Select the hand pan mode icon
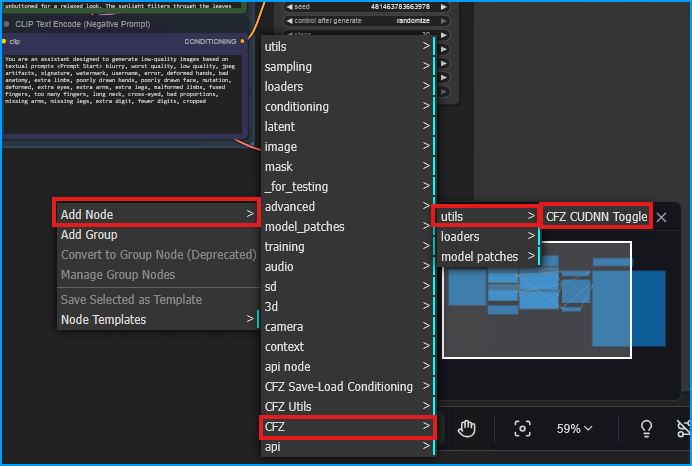 pyautogui.click(x=466, y=428)
